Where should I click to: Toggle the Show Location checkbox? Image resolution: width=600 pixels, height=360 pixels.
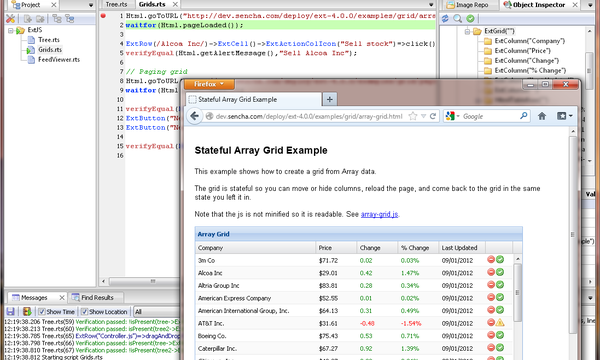tap(85, 312)
